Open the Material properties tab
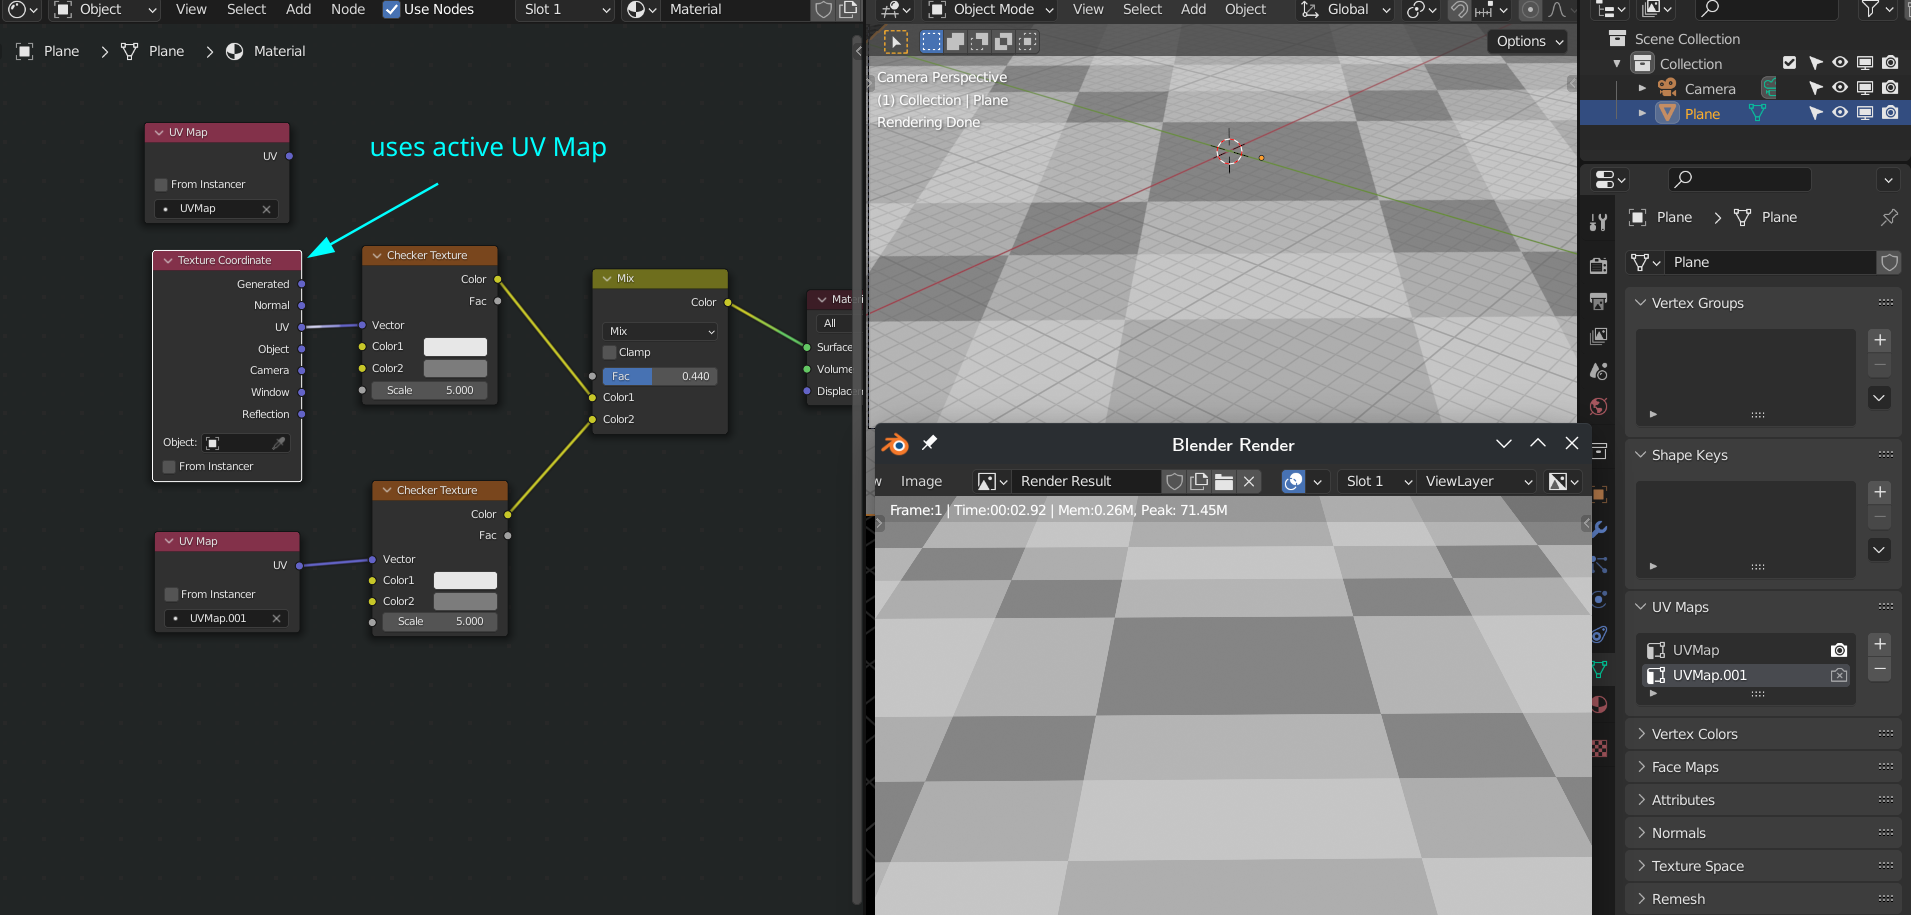The height and width of the screenshot is (915, 1911). point(1599,704)
